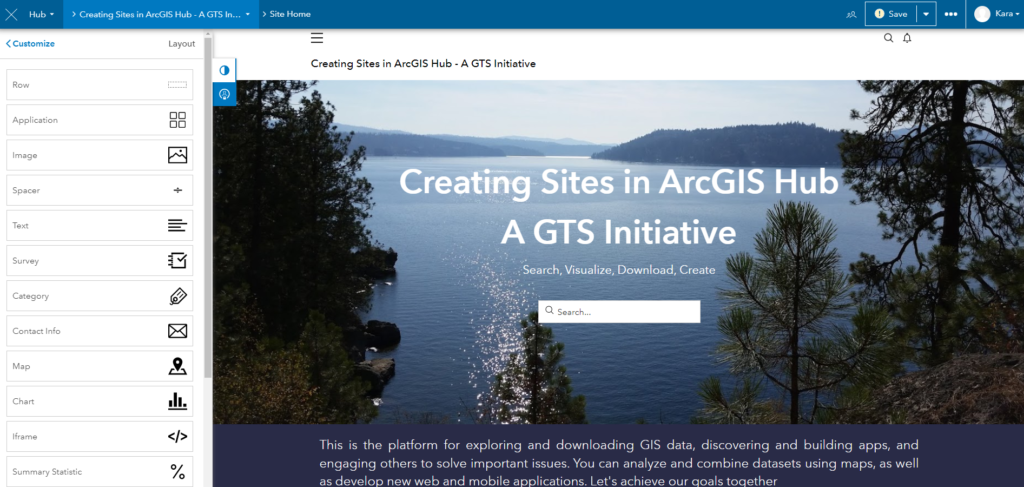Go back to the Customize menu
This screenshot has height=487, width=1024.
(30, 44)
